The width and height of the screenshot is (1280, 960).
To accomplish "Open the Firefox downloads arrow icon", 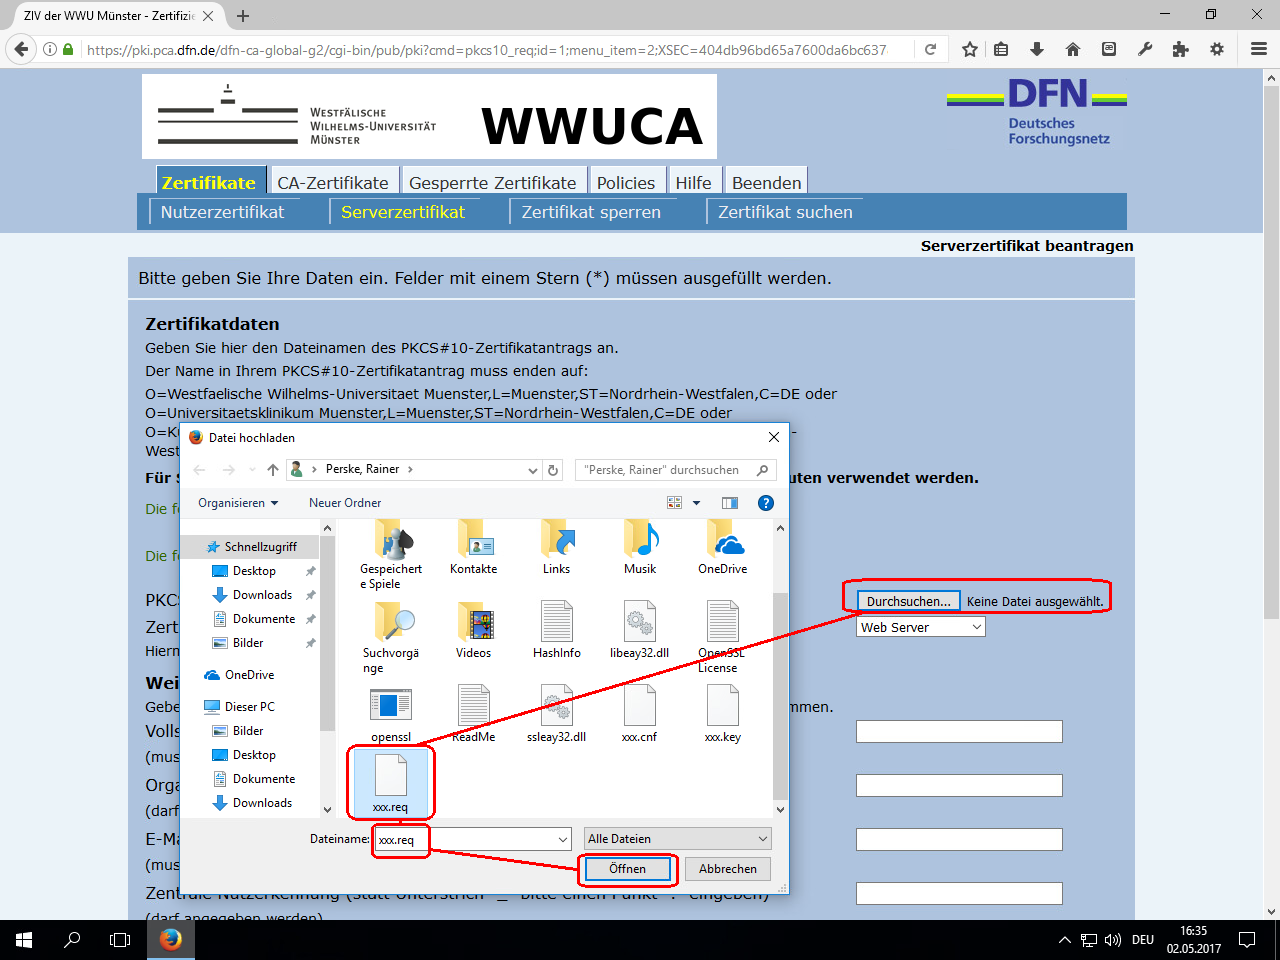I will tap(1037, 49).
